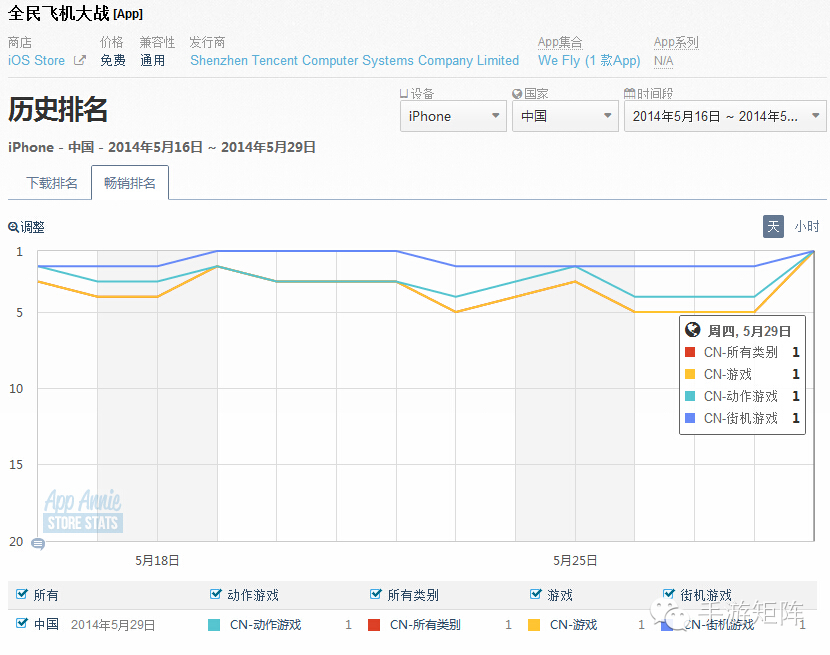Toggle the 街机游戏 checkbox

point(669,594)
